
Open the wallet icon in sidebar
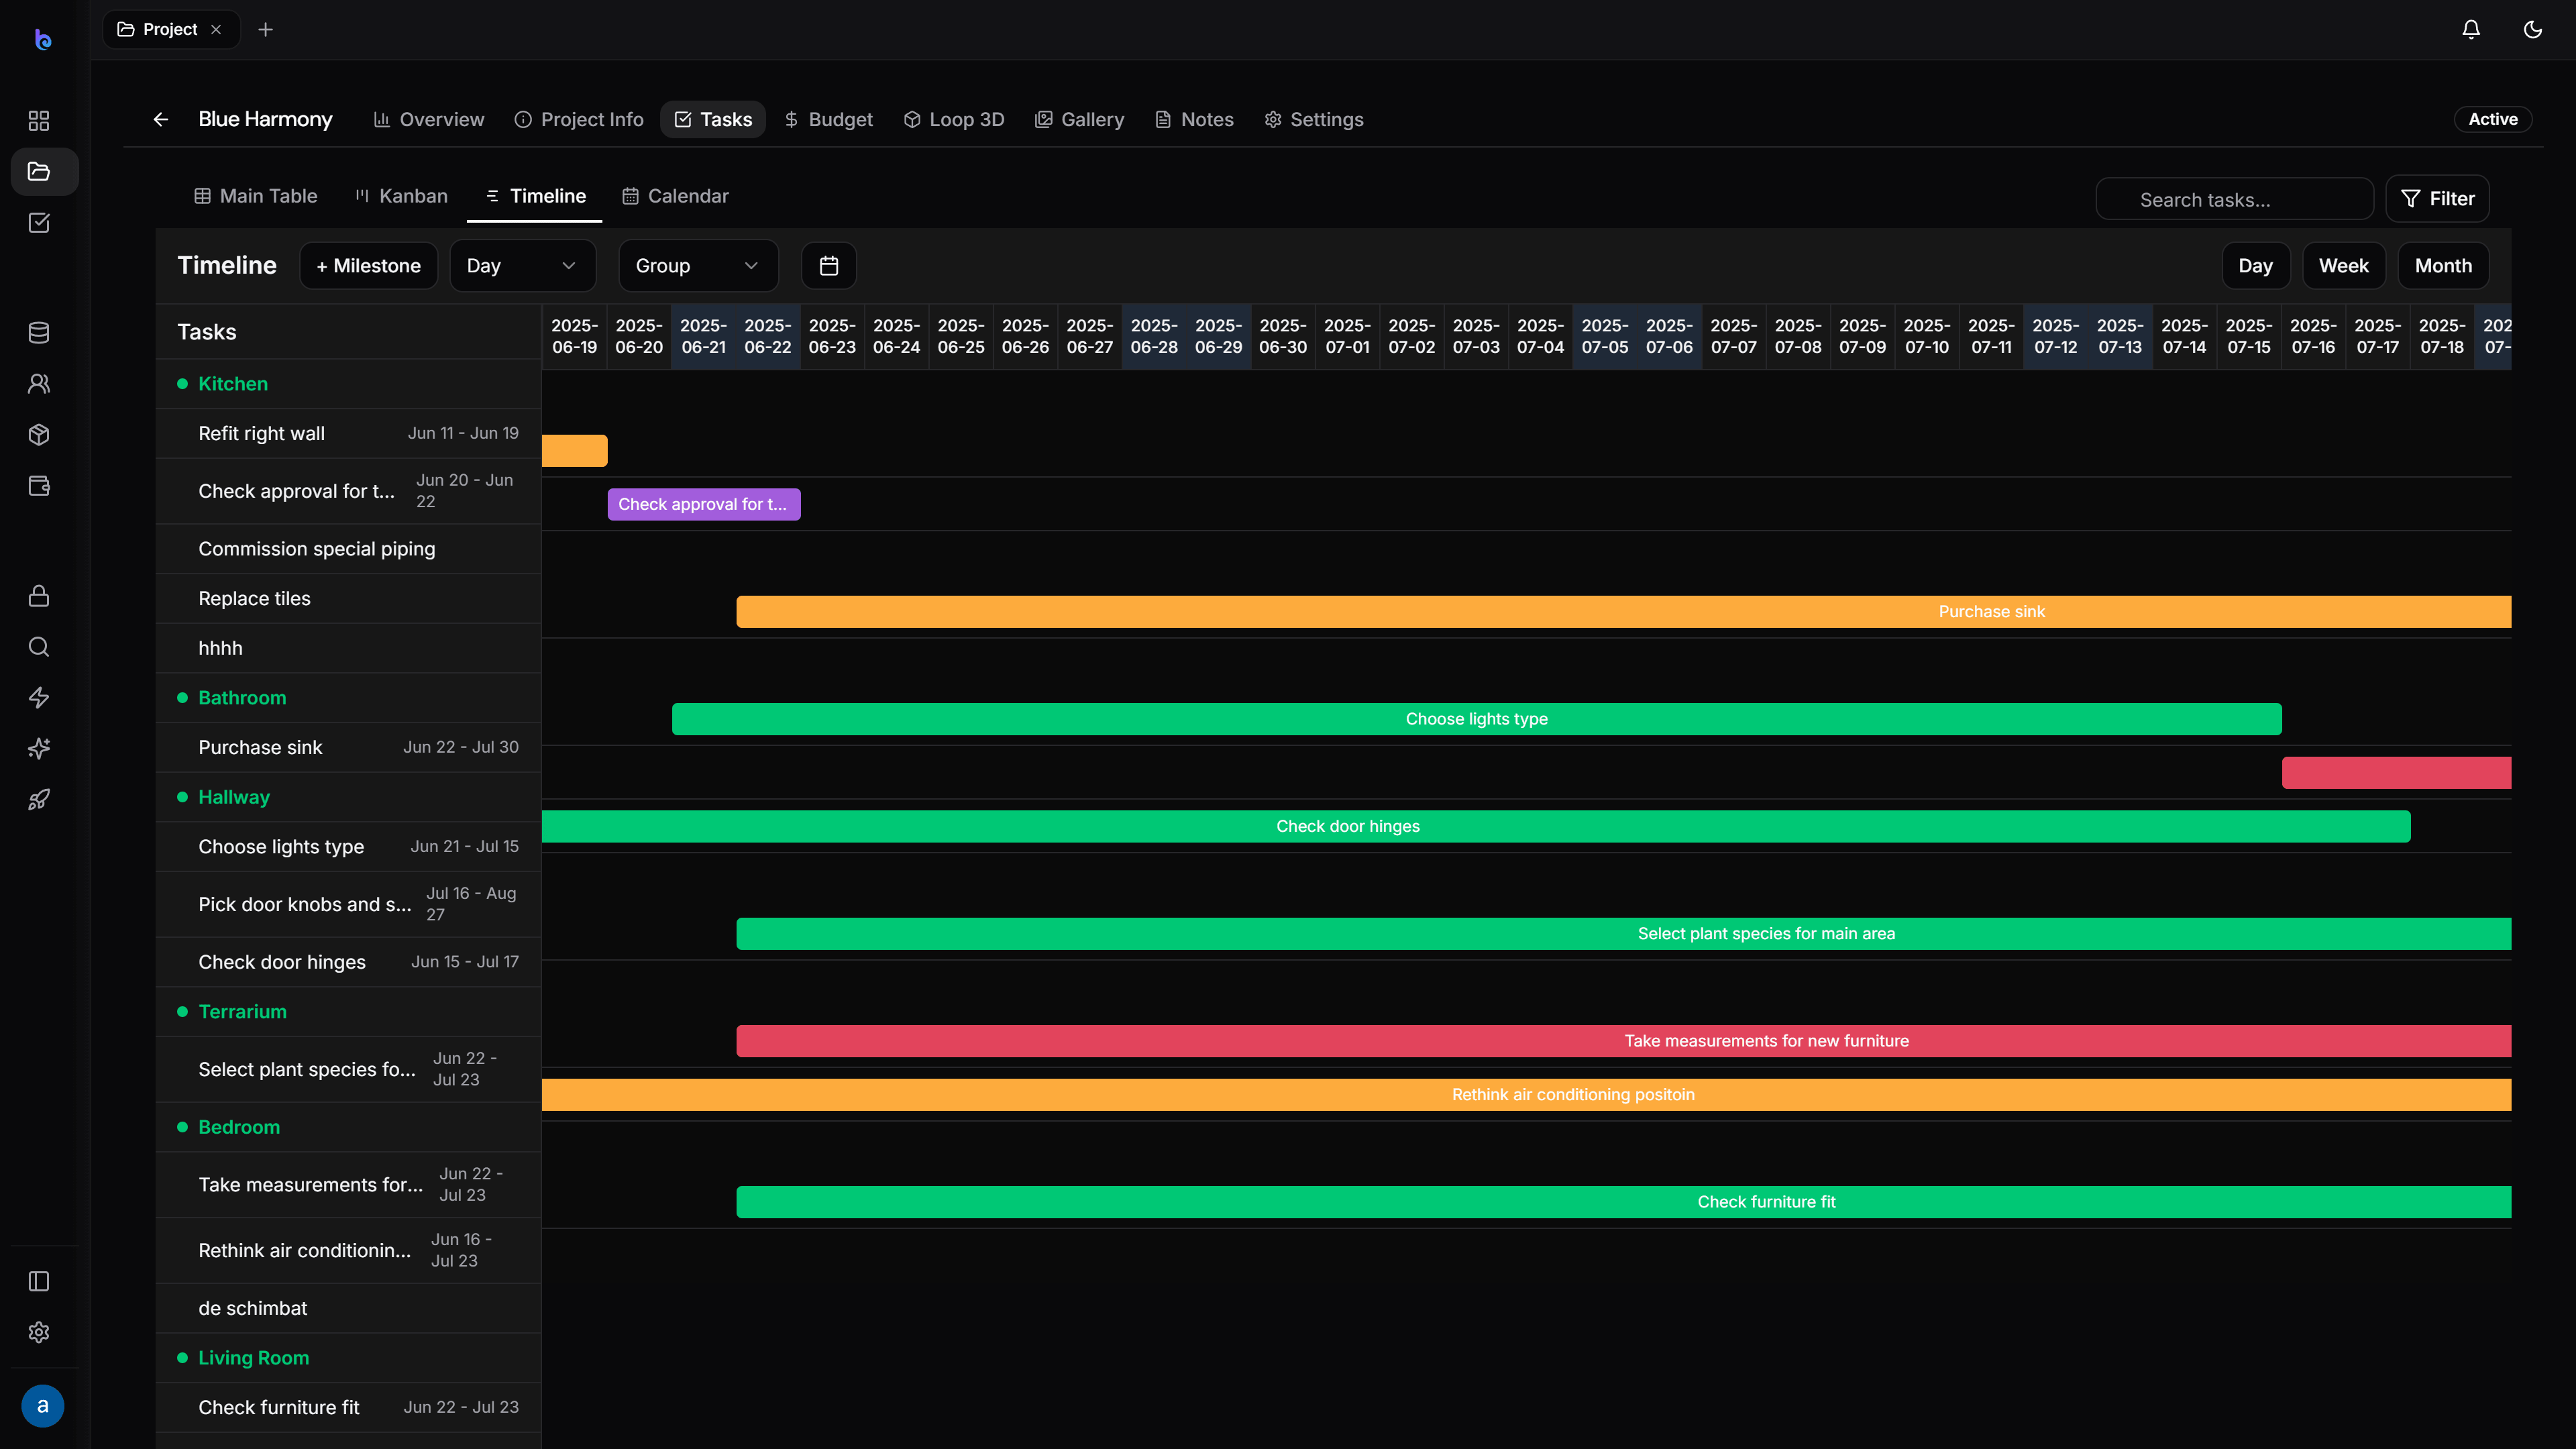click(x=39, y=486)
